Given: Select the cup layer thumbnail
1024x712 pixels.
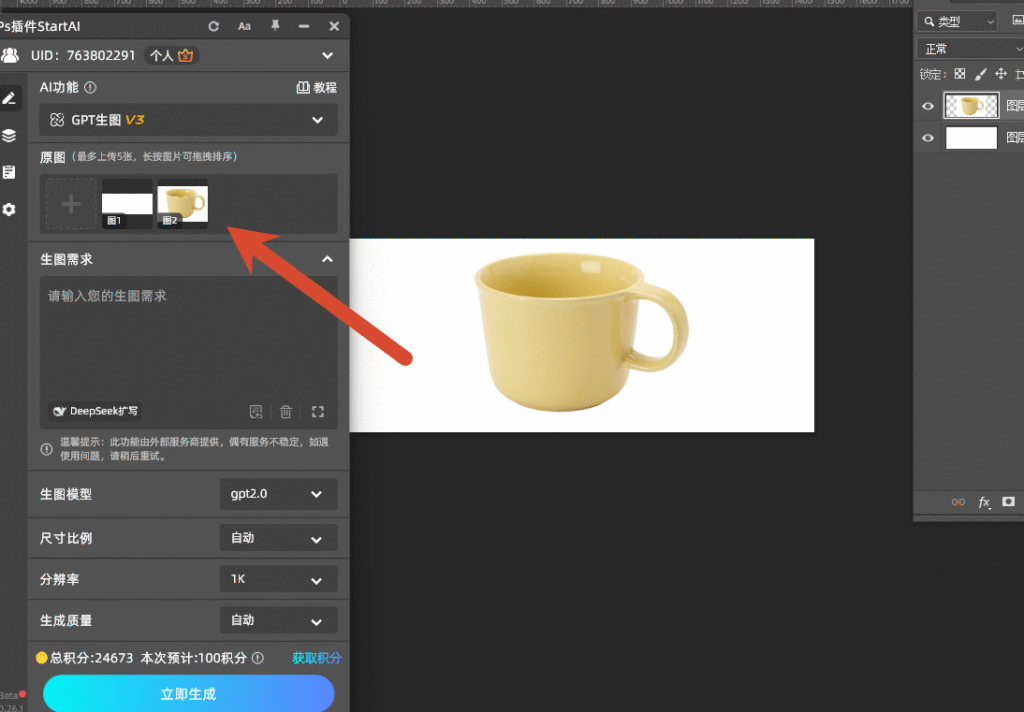Looking at the screenshot, I should coord(971,106).
